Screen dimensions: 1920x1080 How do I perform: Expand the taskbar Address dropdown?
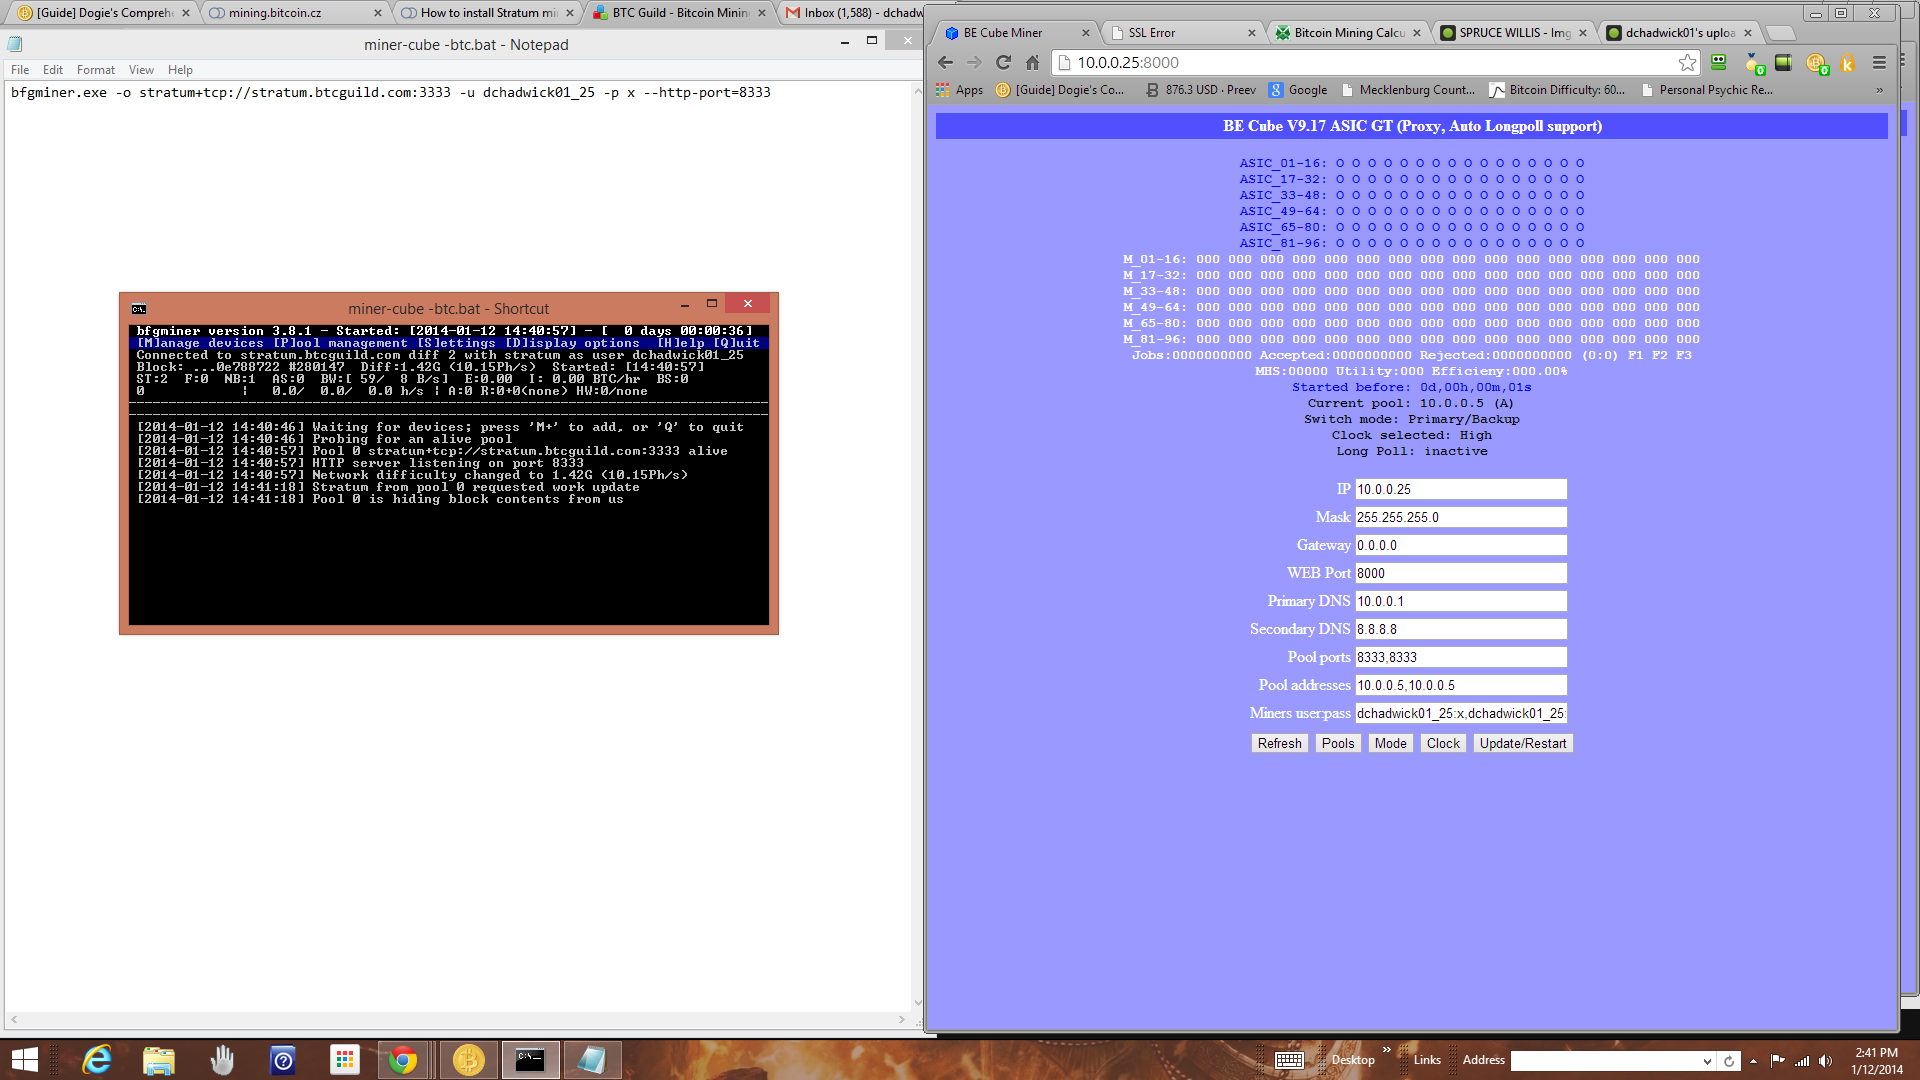tap(1706, 1061)
